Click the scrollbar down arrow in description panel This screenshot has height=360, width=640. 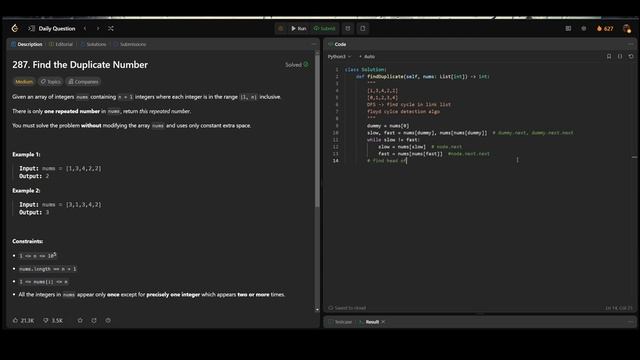[x=317, y=309]
